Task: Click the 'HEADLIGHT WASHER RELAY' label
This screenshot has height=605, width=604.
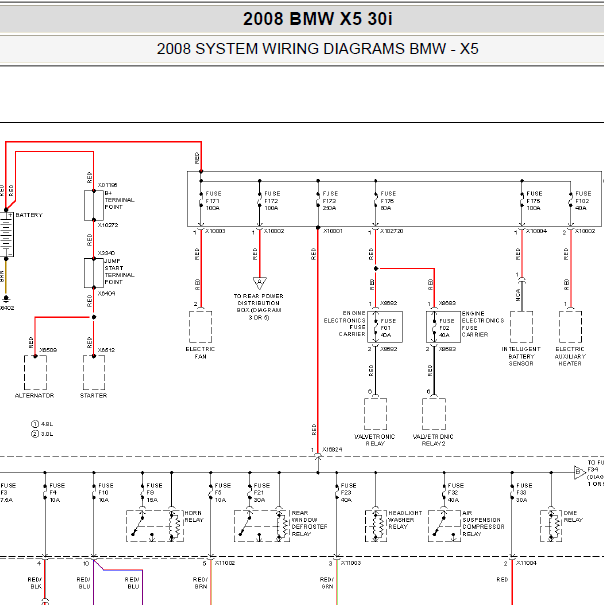Action: [x=405, y=520]
